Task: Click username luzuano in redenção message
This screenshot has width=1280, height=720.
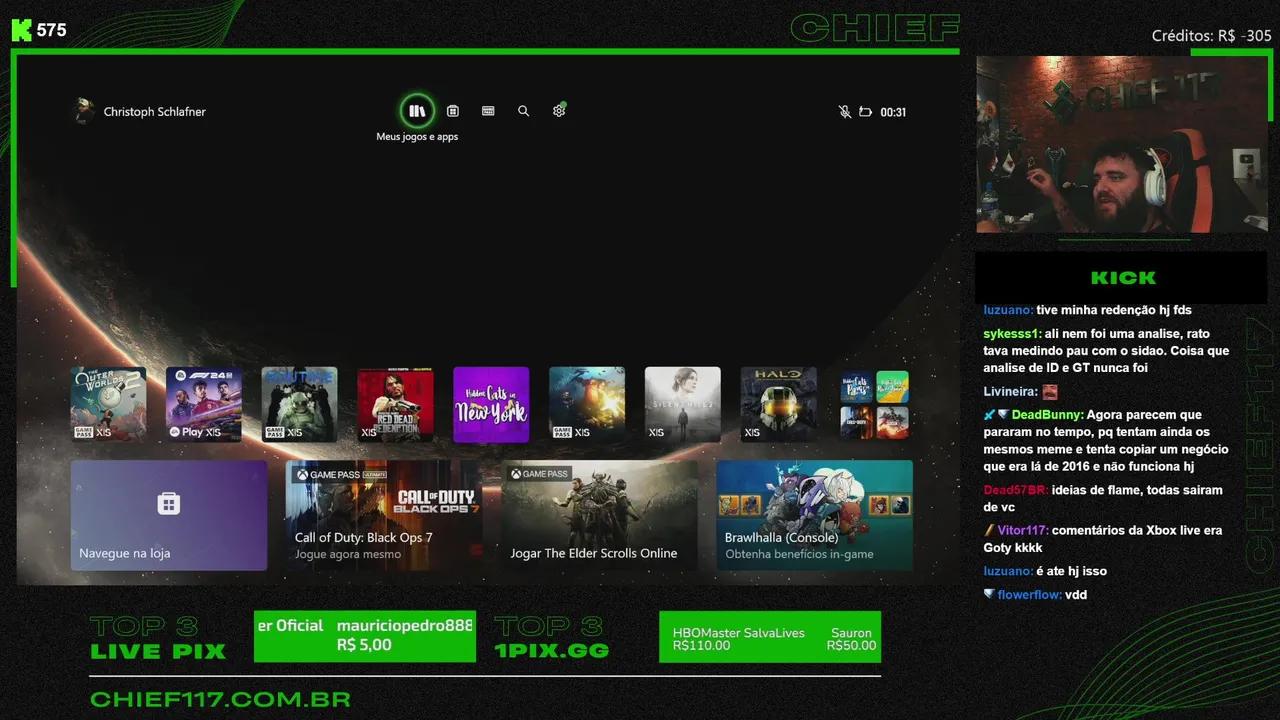Action: [x=1008, y=310]
